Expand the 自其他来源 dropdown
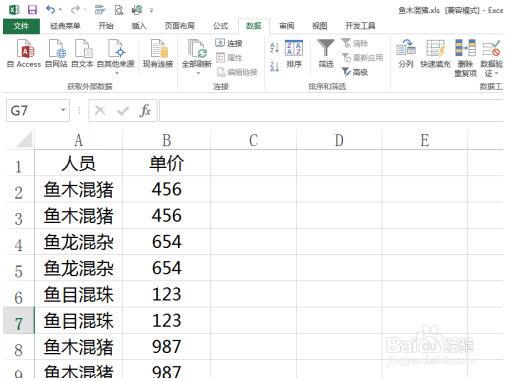 pos(117,73)
